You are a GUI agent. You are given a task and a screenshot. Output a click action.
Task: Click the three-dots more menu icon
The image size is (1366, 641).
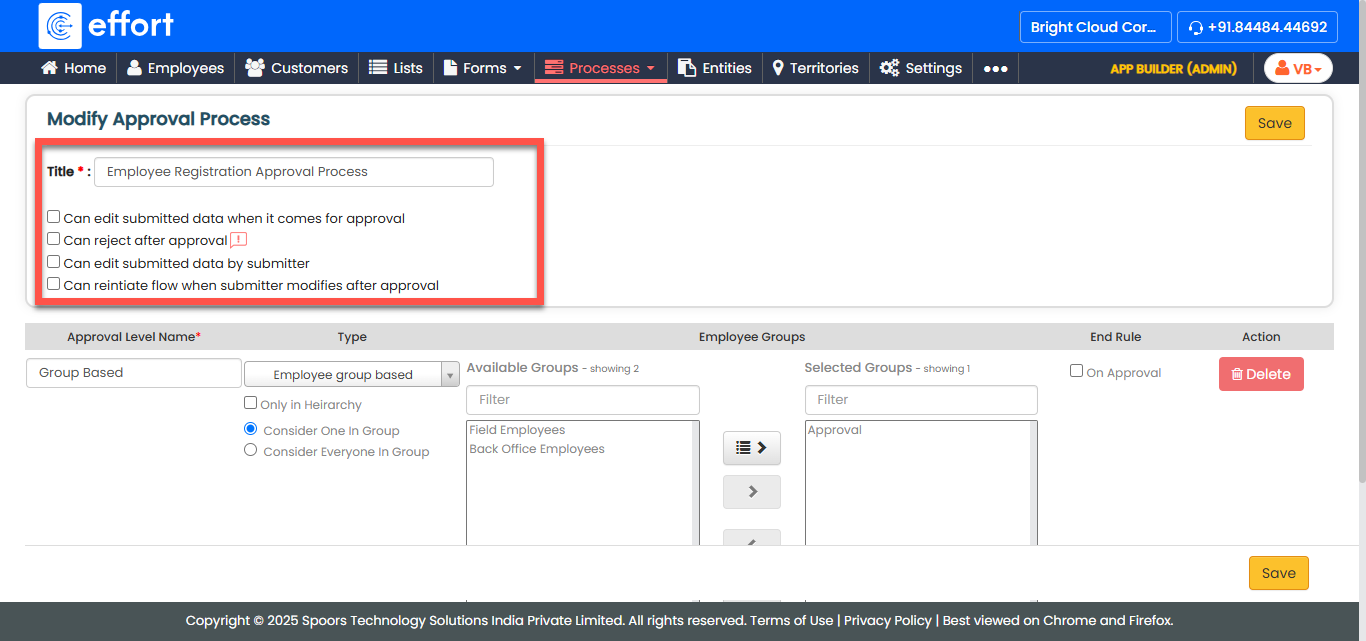(995, 68)
